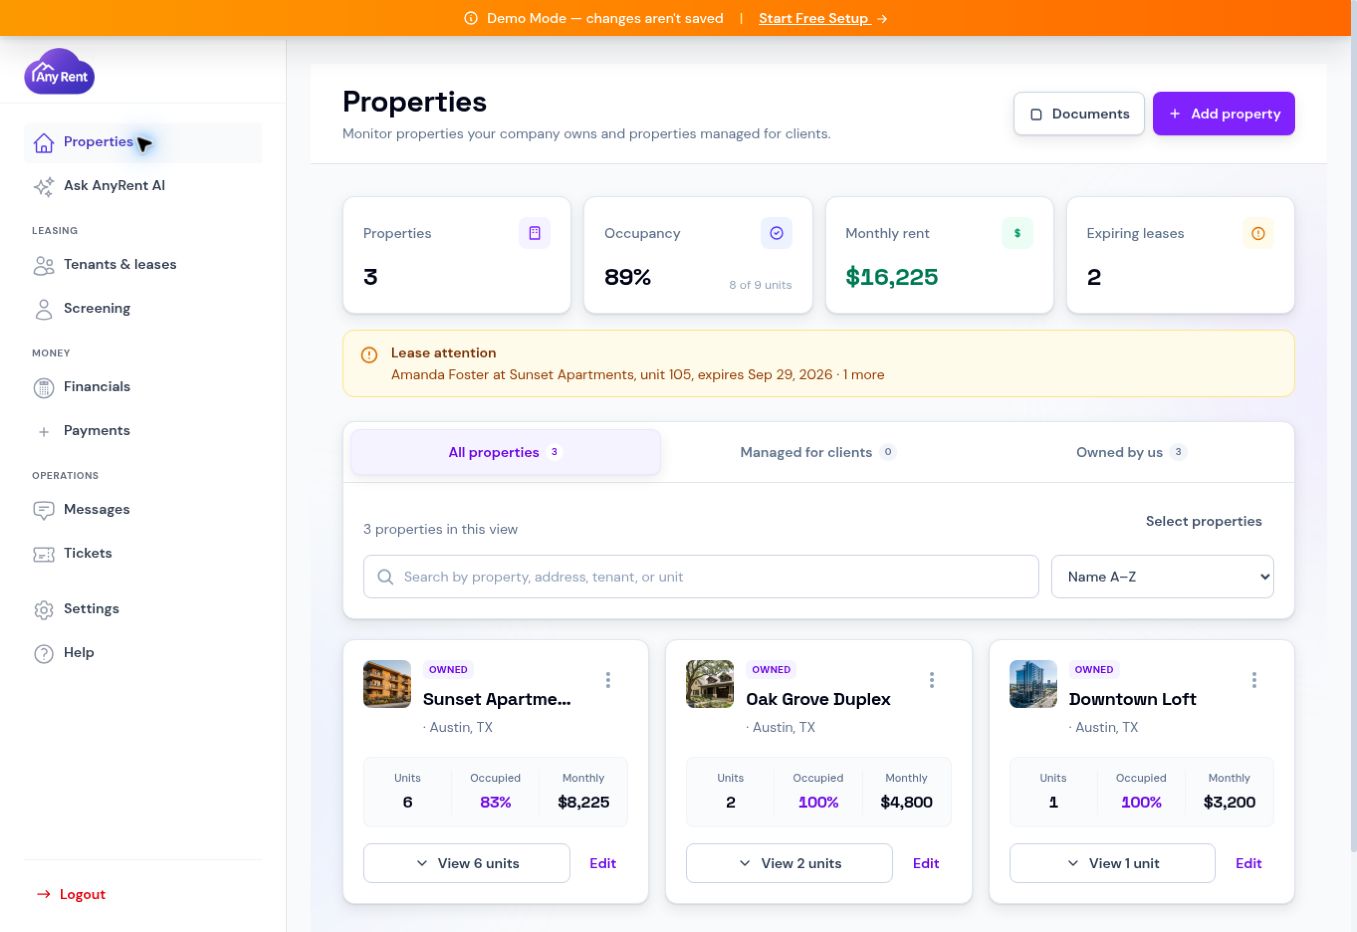Screen dimensions: 1357x932
Task: Open the Documents button
Action: click(x=1079, y=114)
